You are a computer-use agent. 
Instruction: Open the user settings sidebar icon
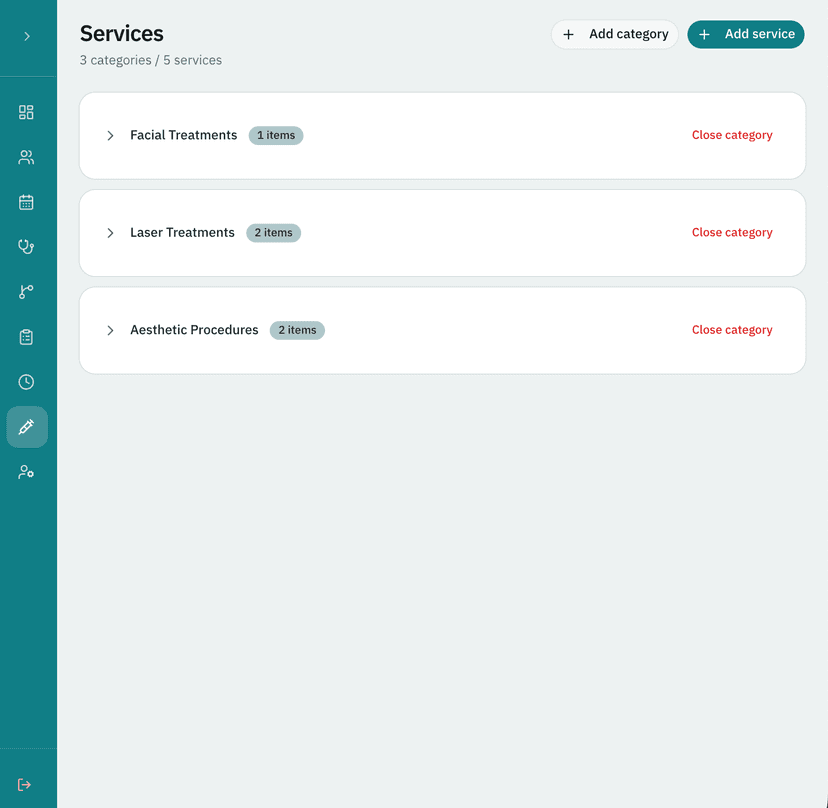26,472
